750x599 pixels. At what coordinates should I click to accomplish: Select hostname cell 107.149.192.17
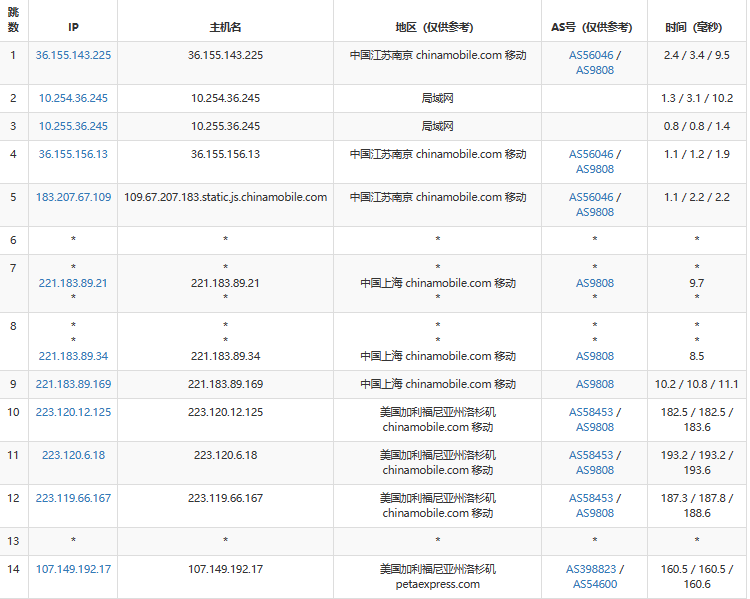(x=225, y=569)
